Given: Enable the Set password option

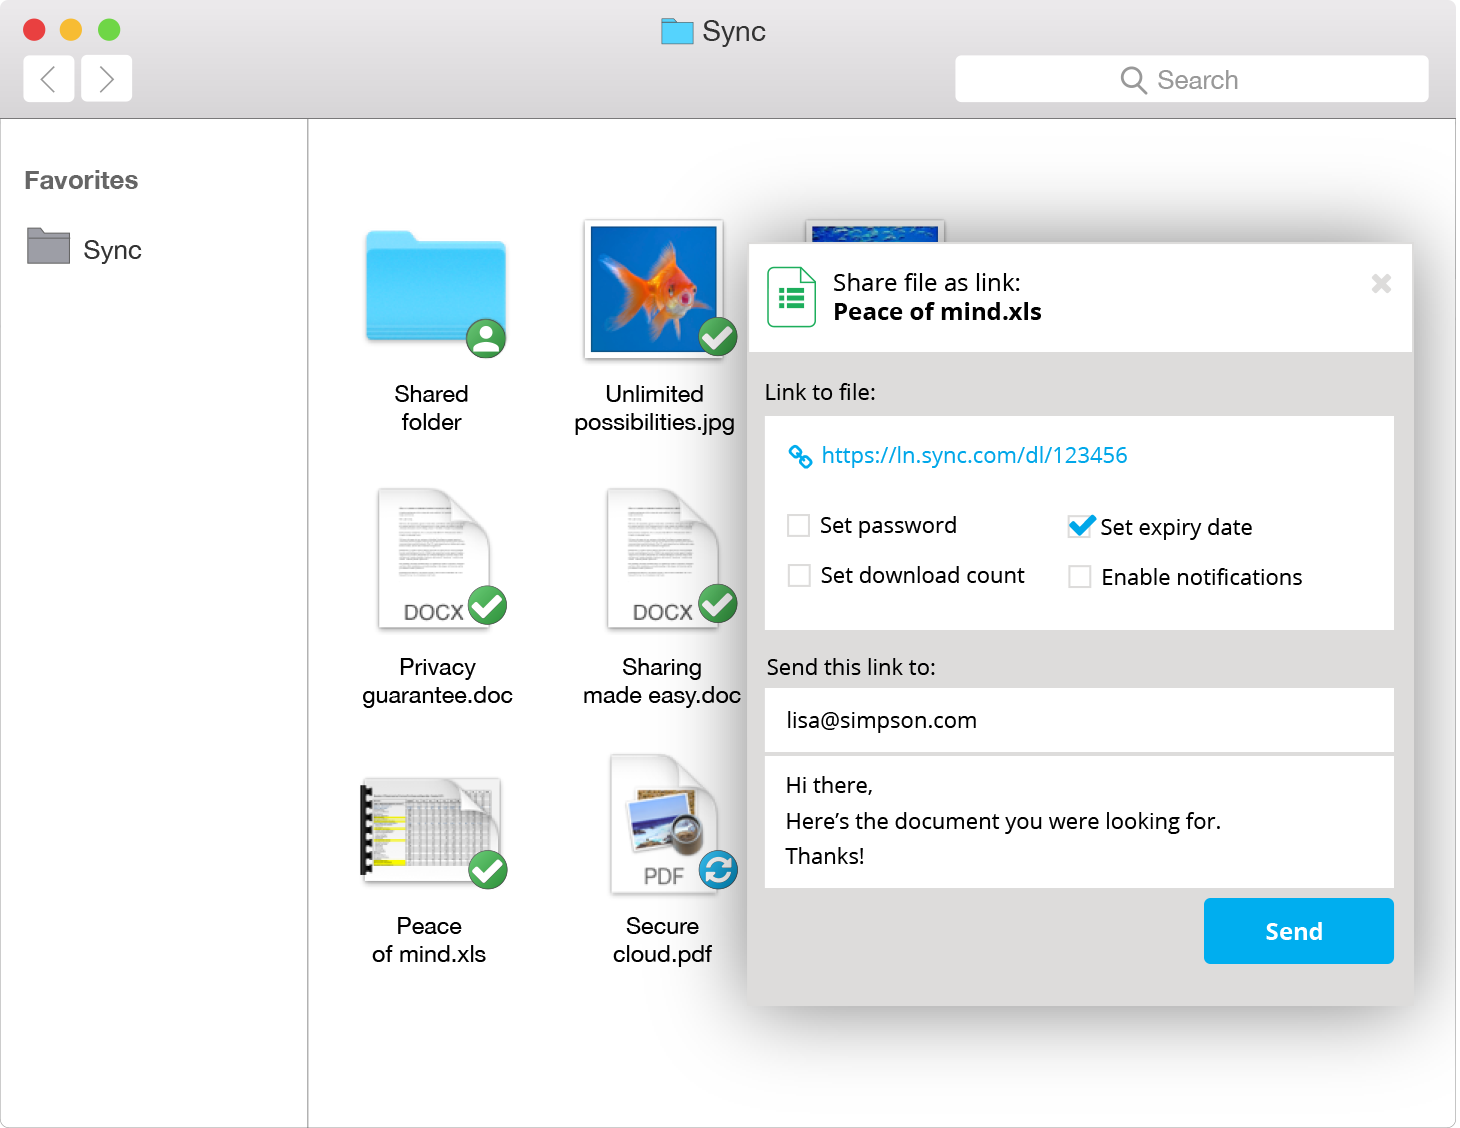Looking at the screenshot, I should point(798,524).
